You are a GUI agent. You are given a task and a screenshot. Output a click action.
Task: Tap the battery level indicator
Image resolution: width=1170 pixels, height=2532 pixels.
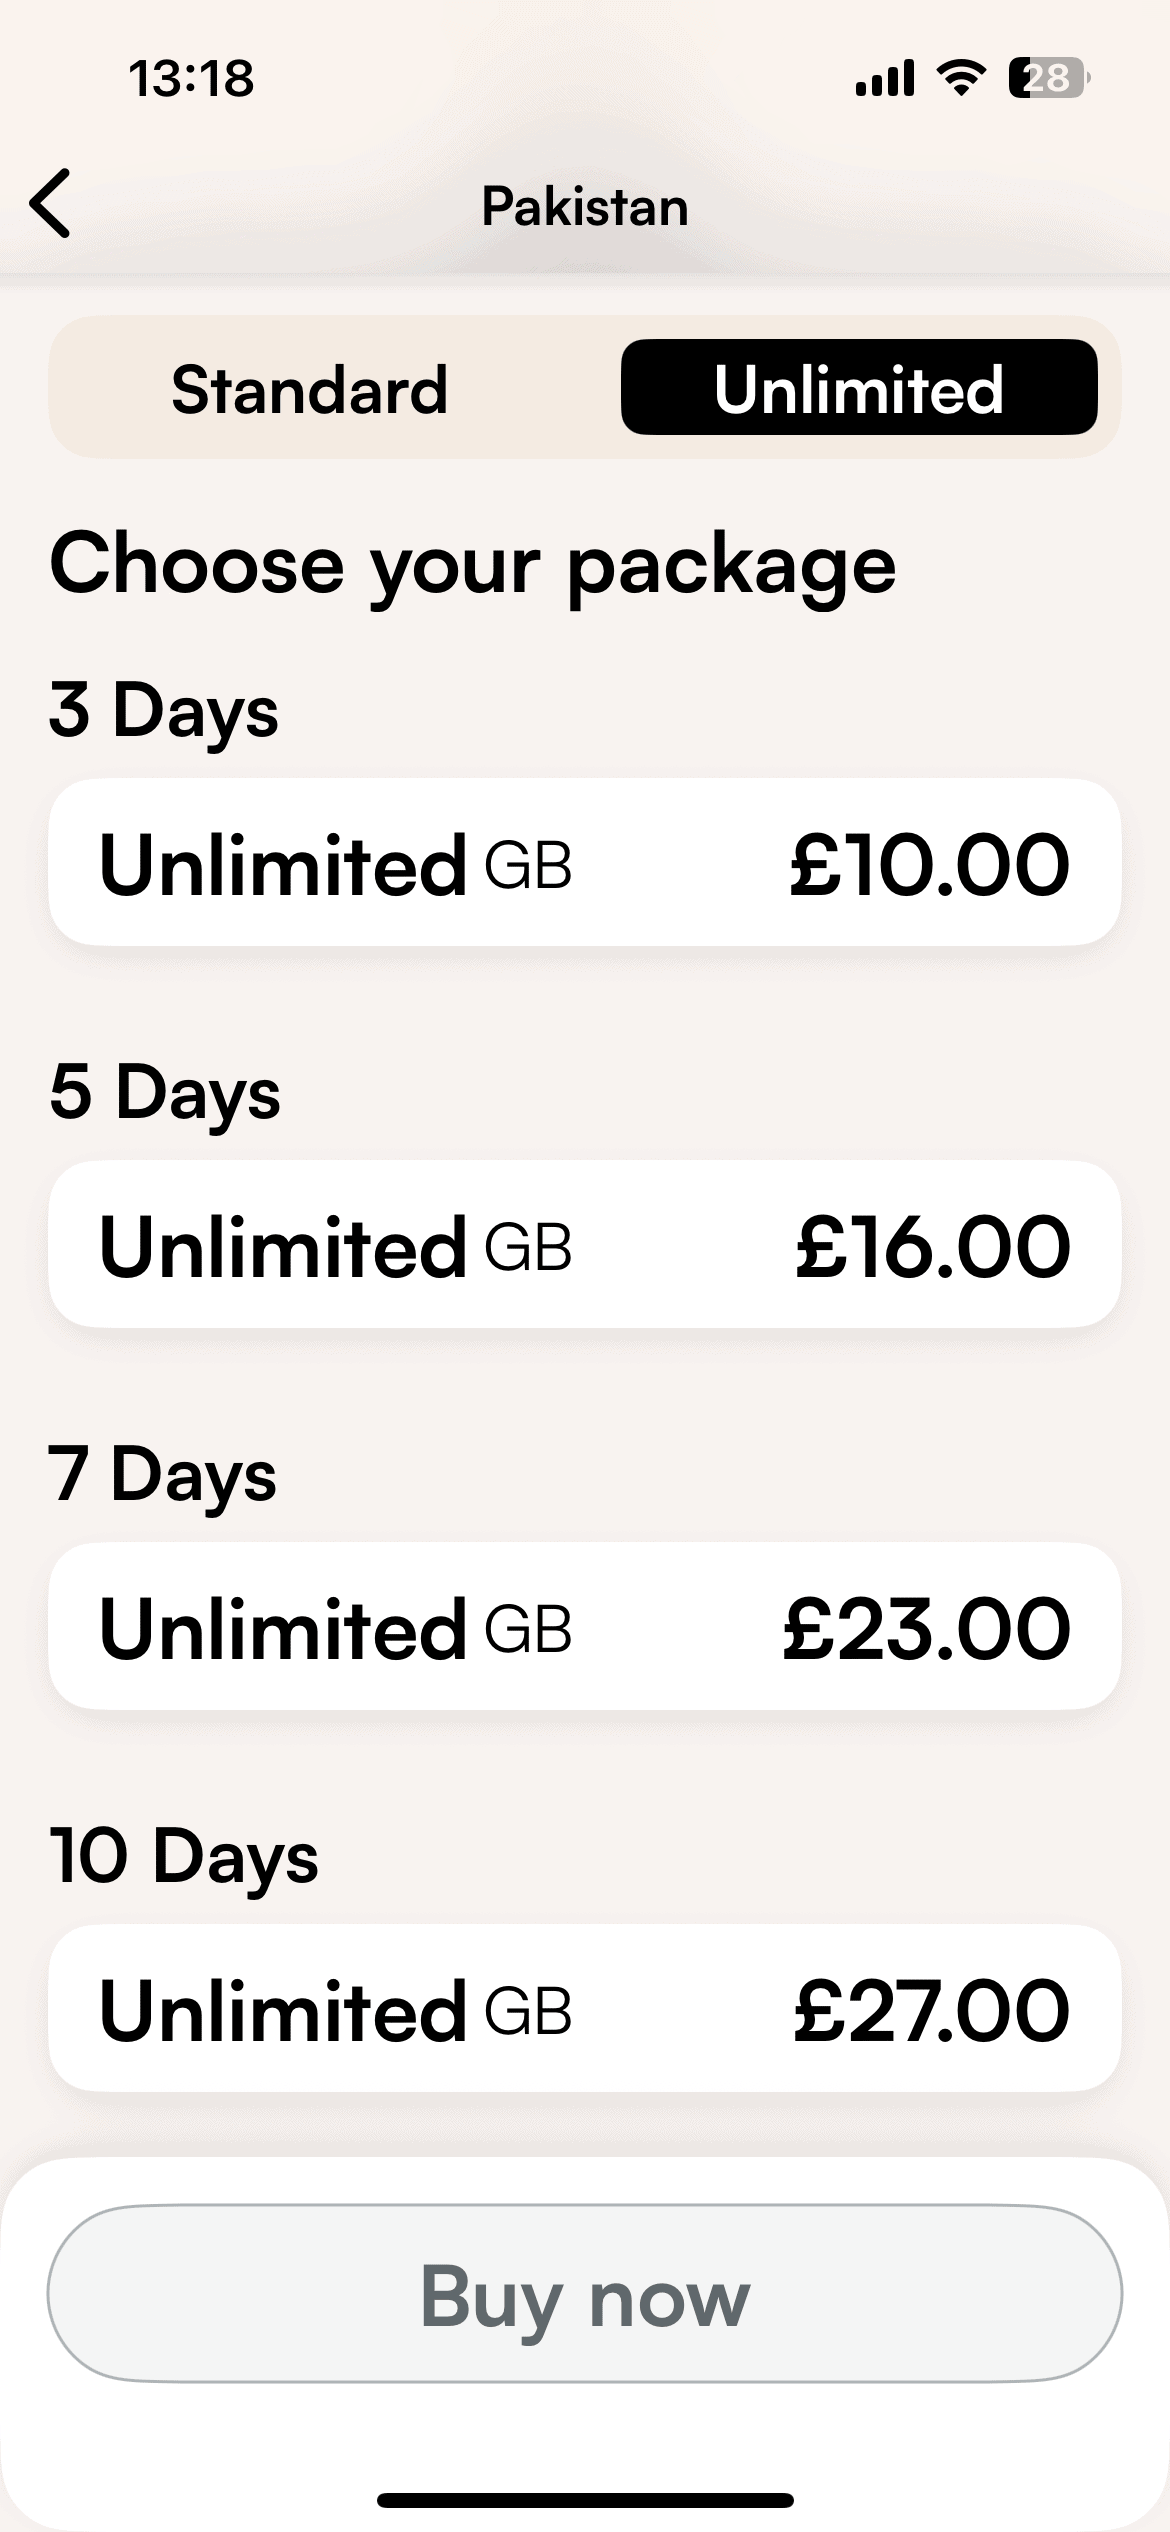point(1047,78)
